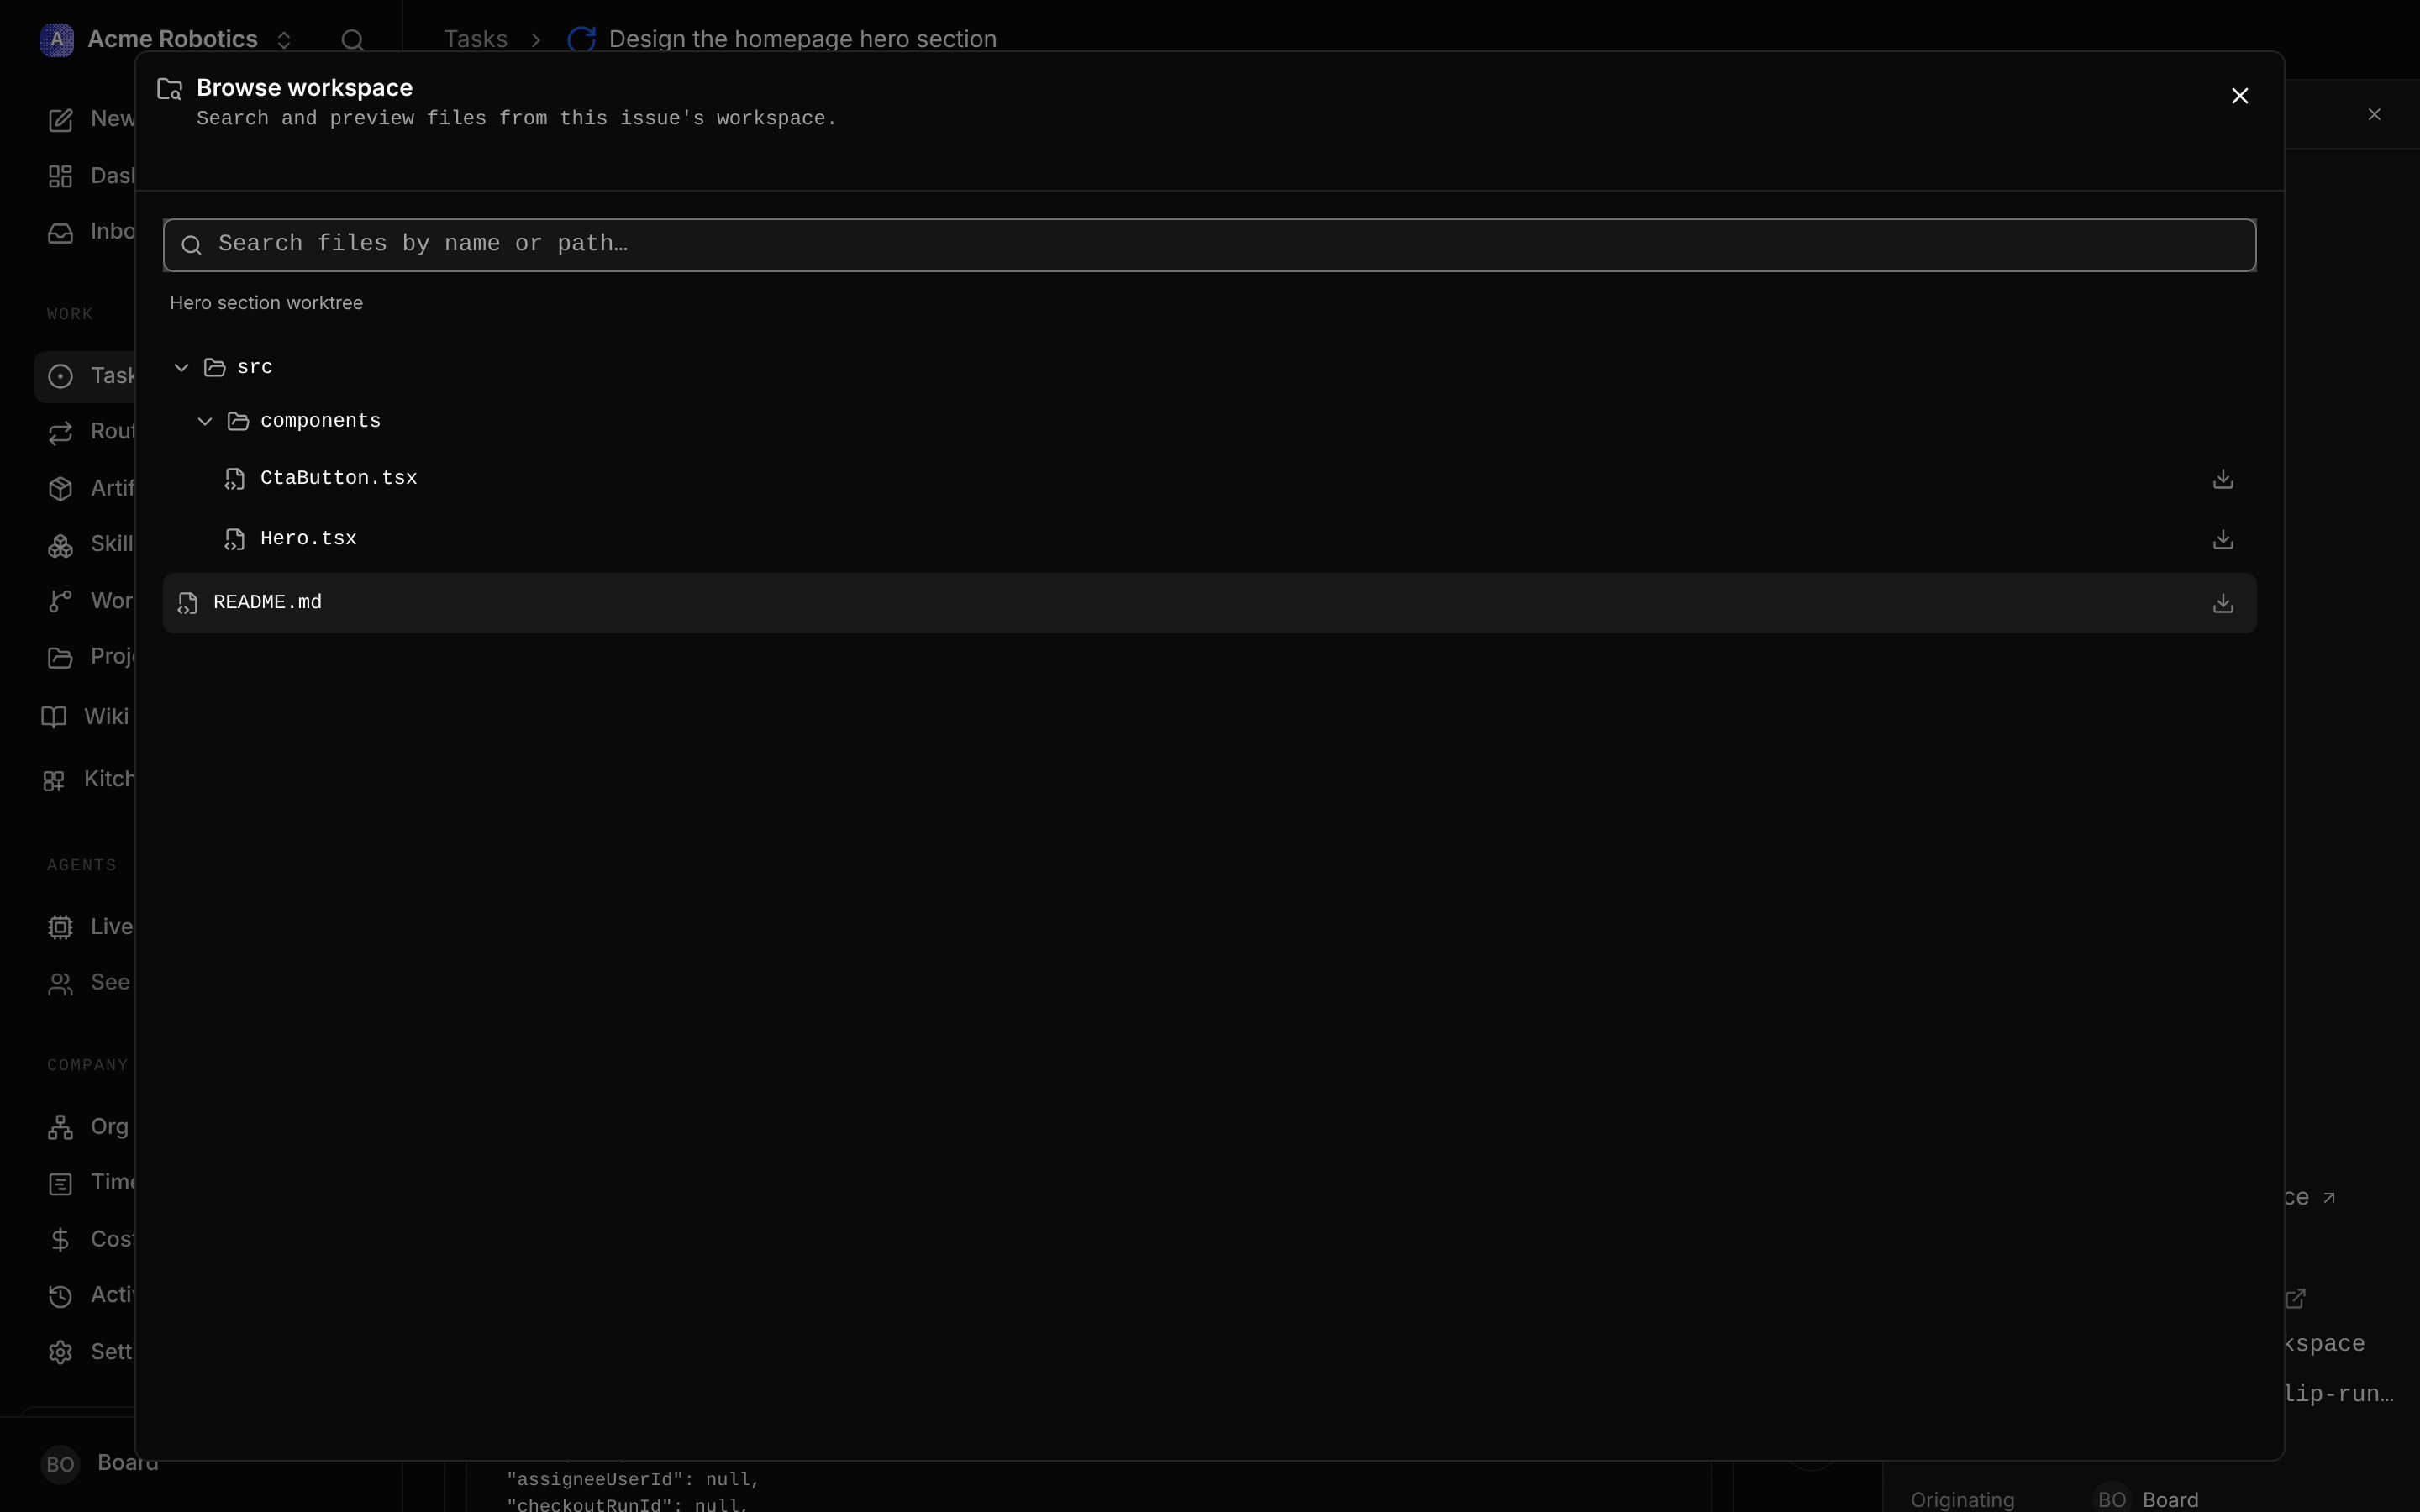Open the Workspaces branch icon
Viewport: 2420px width, 1512px height.
60,601
